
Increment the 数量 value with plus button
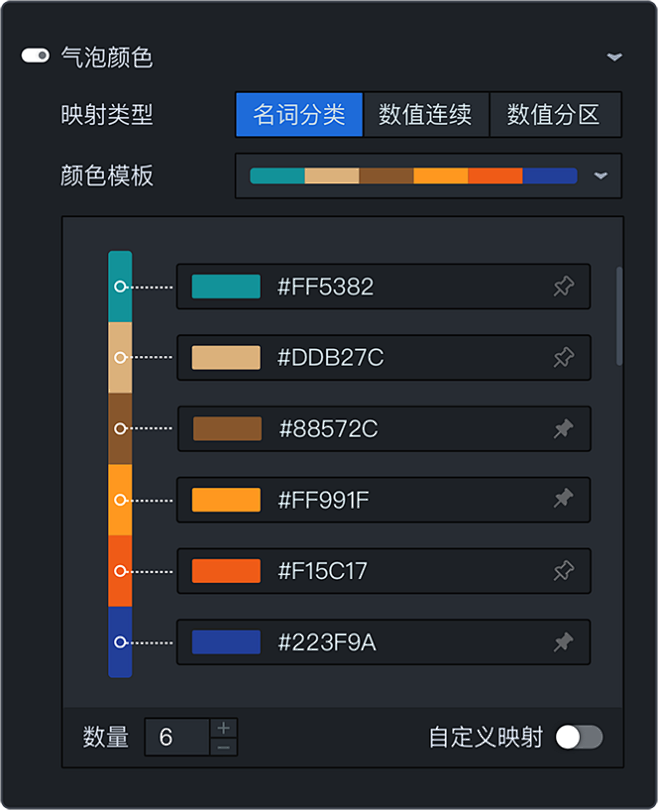[x=224, y=727]
